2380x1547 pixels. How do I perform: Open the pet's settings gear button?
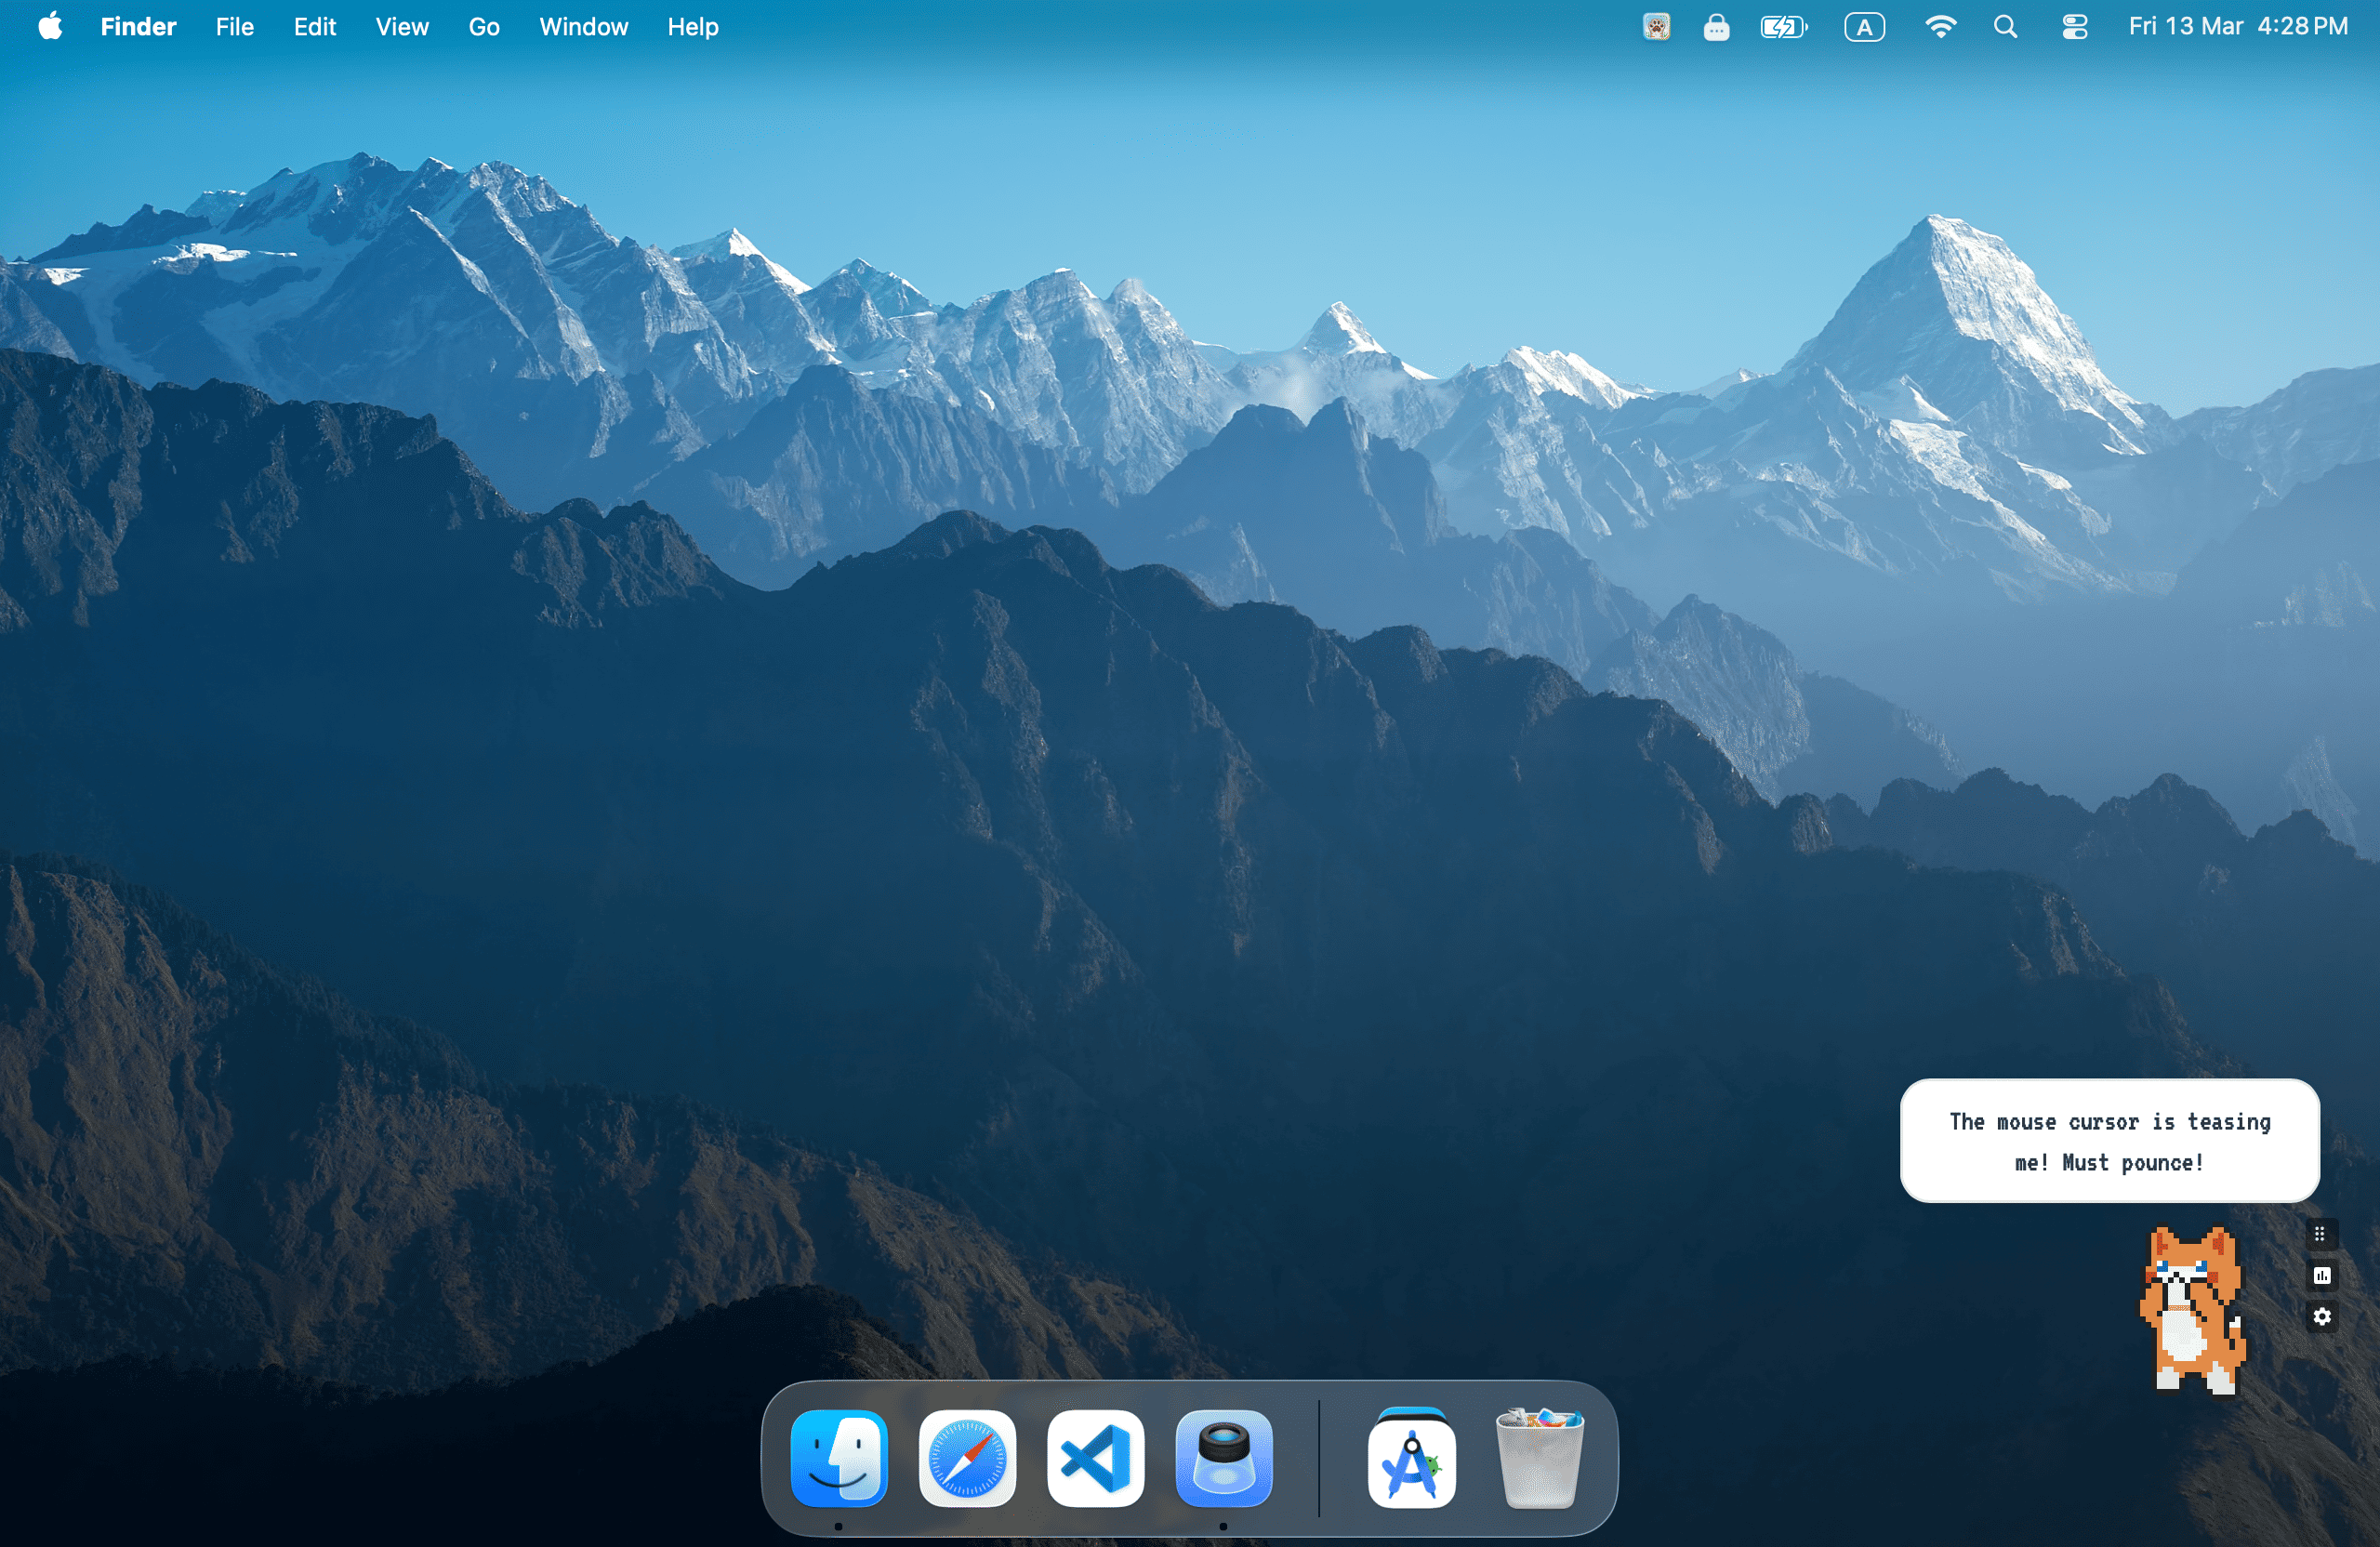[2322, 1317]
